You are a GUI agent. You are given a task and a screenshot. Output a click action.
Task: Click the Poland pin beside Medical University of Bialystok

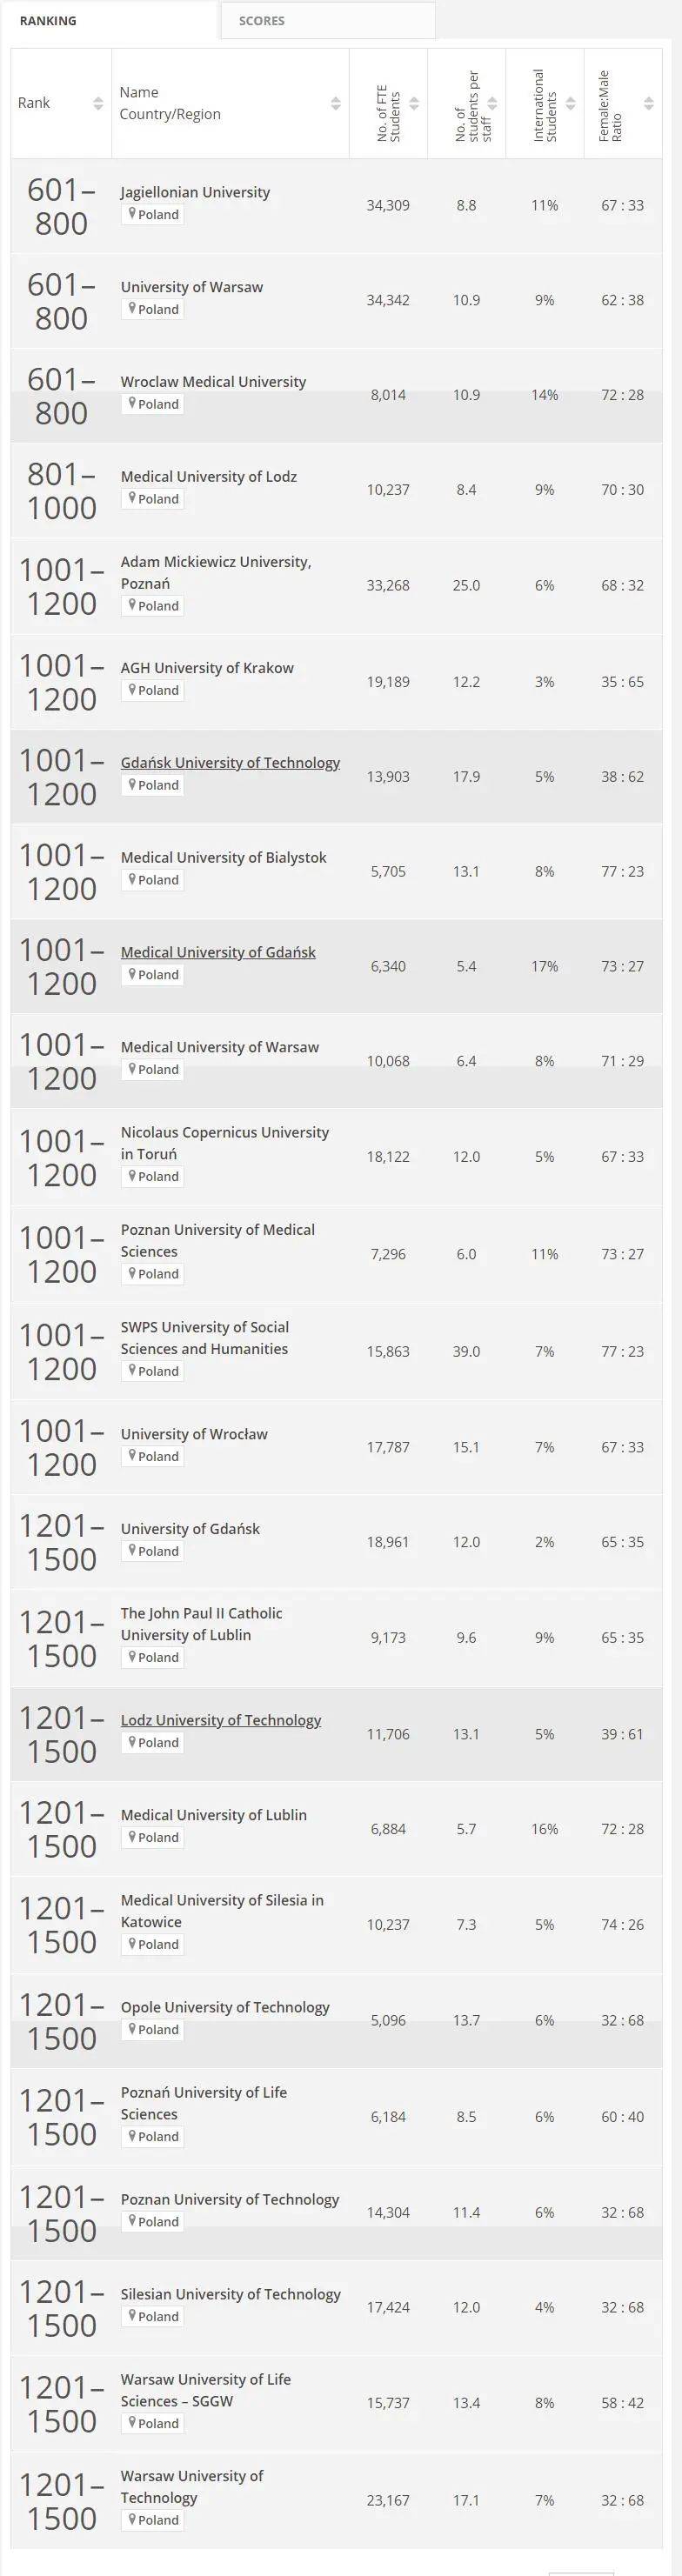[x=152, y=879]
